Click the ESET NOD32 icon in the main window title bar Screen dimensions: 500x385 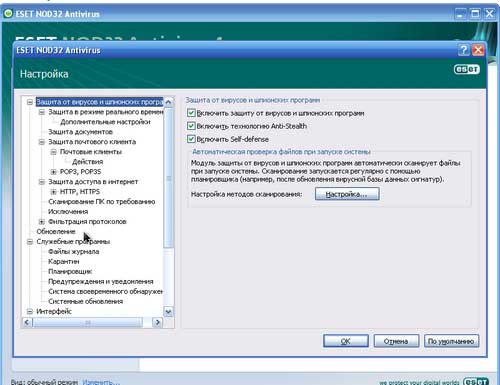(x=8, y=14)
